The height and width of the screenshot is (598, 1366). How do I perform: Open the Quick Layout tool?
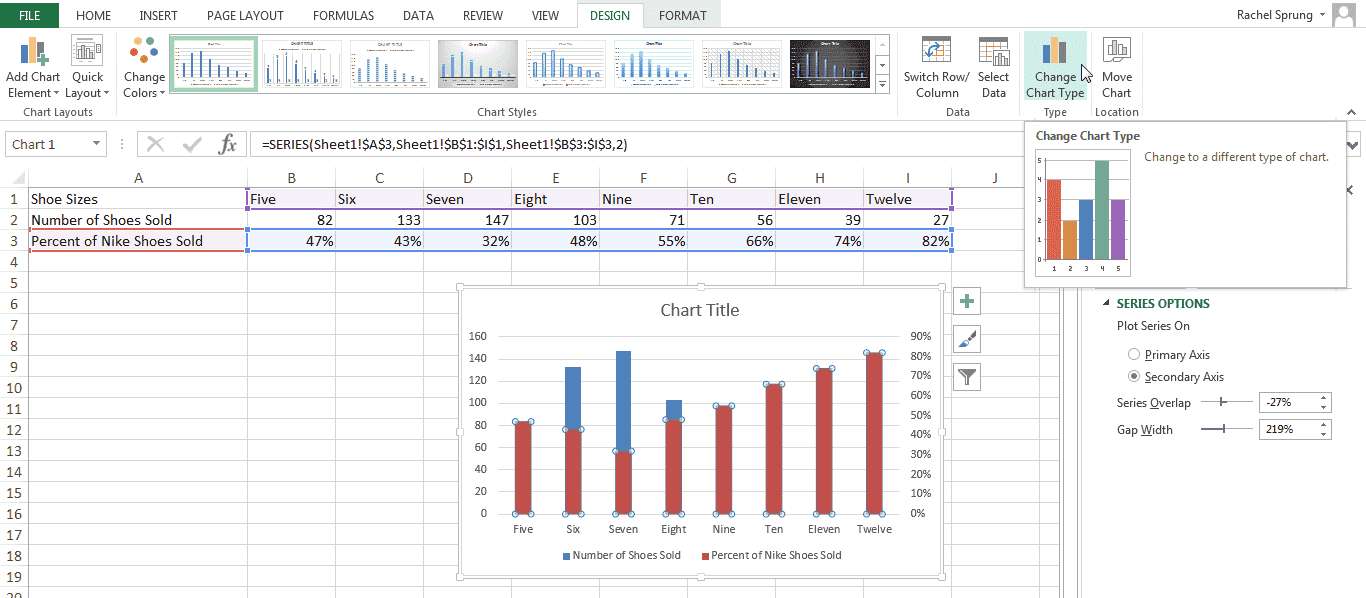pyautogui.click(x=87, y=52)
